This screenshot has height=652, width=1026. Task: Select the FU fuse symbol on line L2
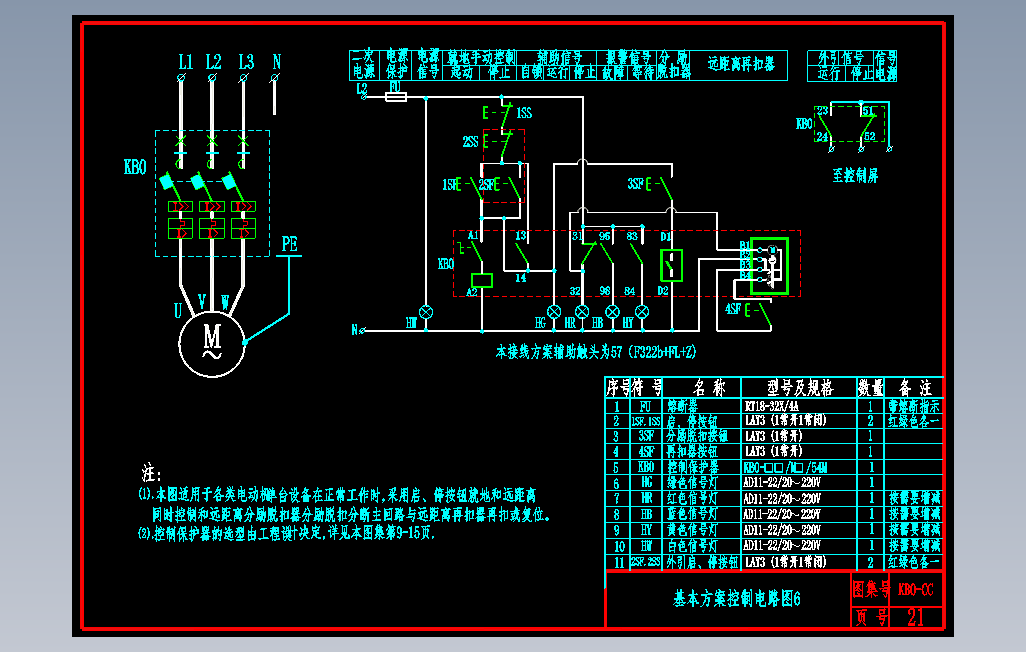pos(396,97)
